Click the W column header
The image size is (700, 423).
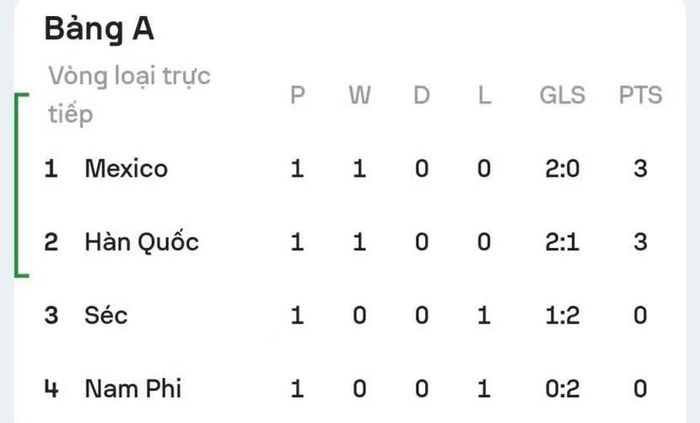pos(360,95)
